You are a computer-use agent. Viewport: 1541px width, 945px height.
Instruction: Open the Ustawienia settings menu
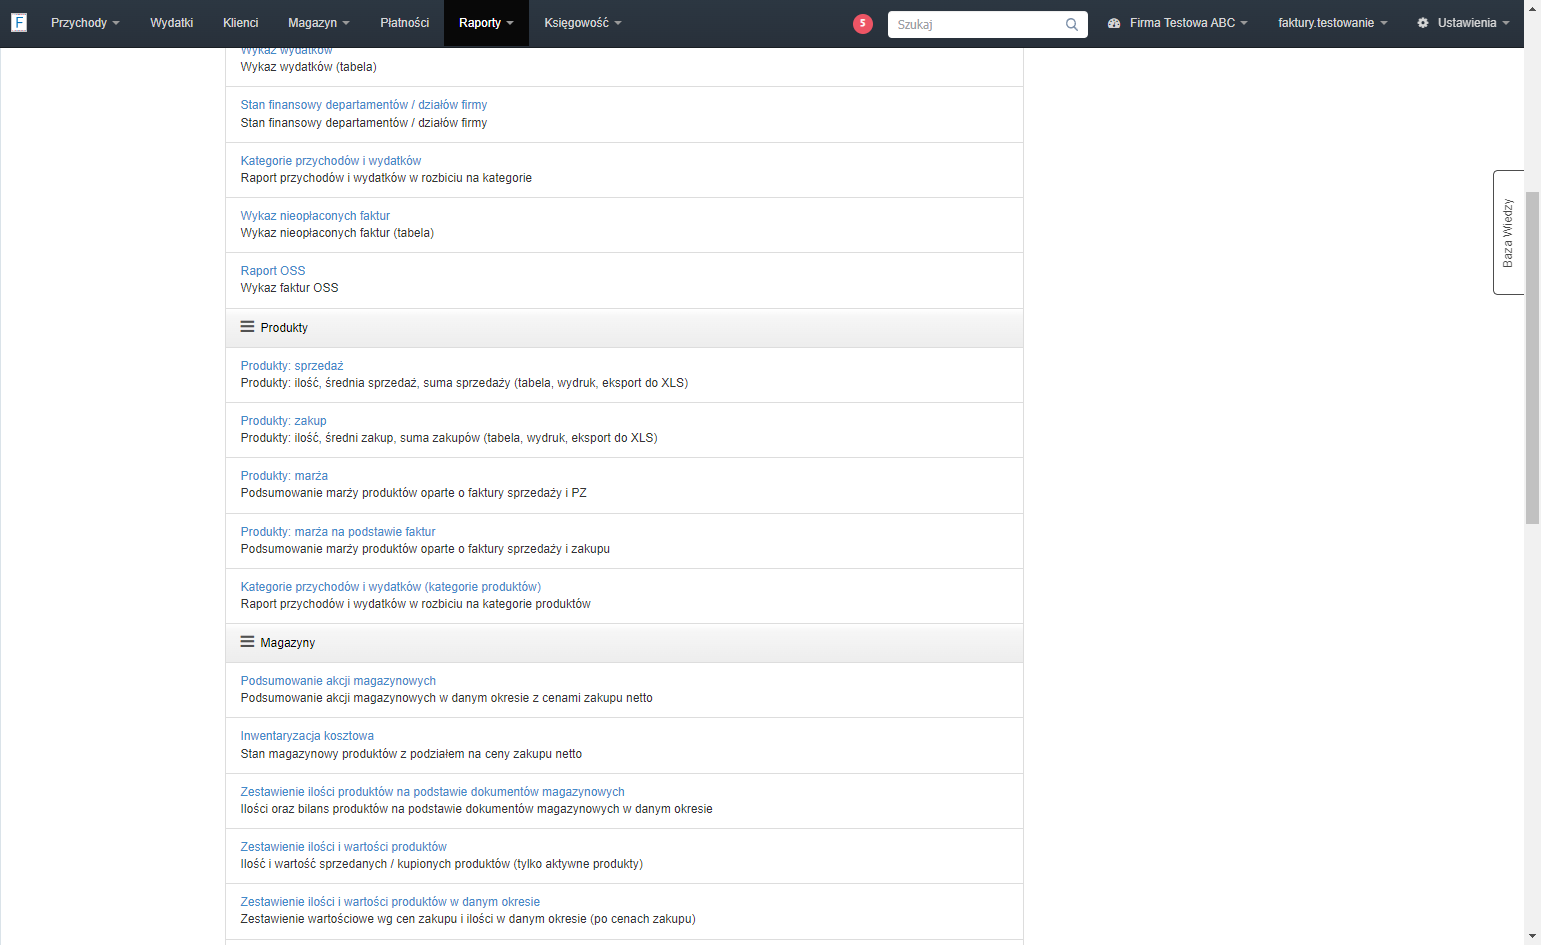pos(1464,23)
